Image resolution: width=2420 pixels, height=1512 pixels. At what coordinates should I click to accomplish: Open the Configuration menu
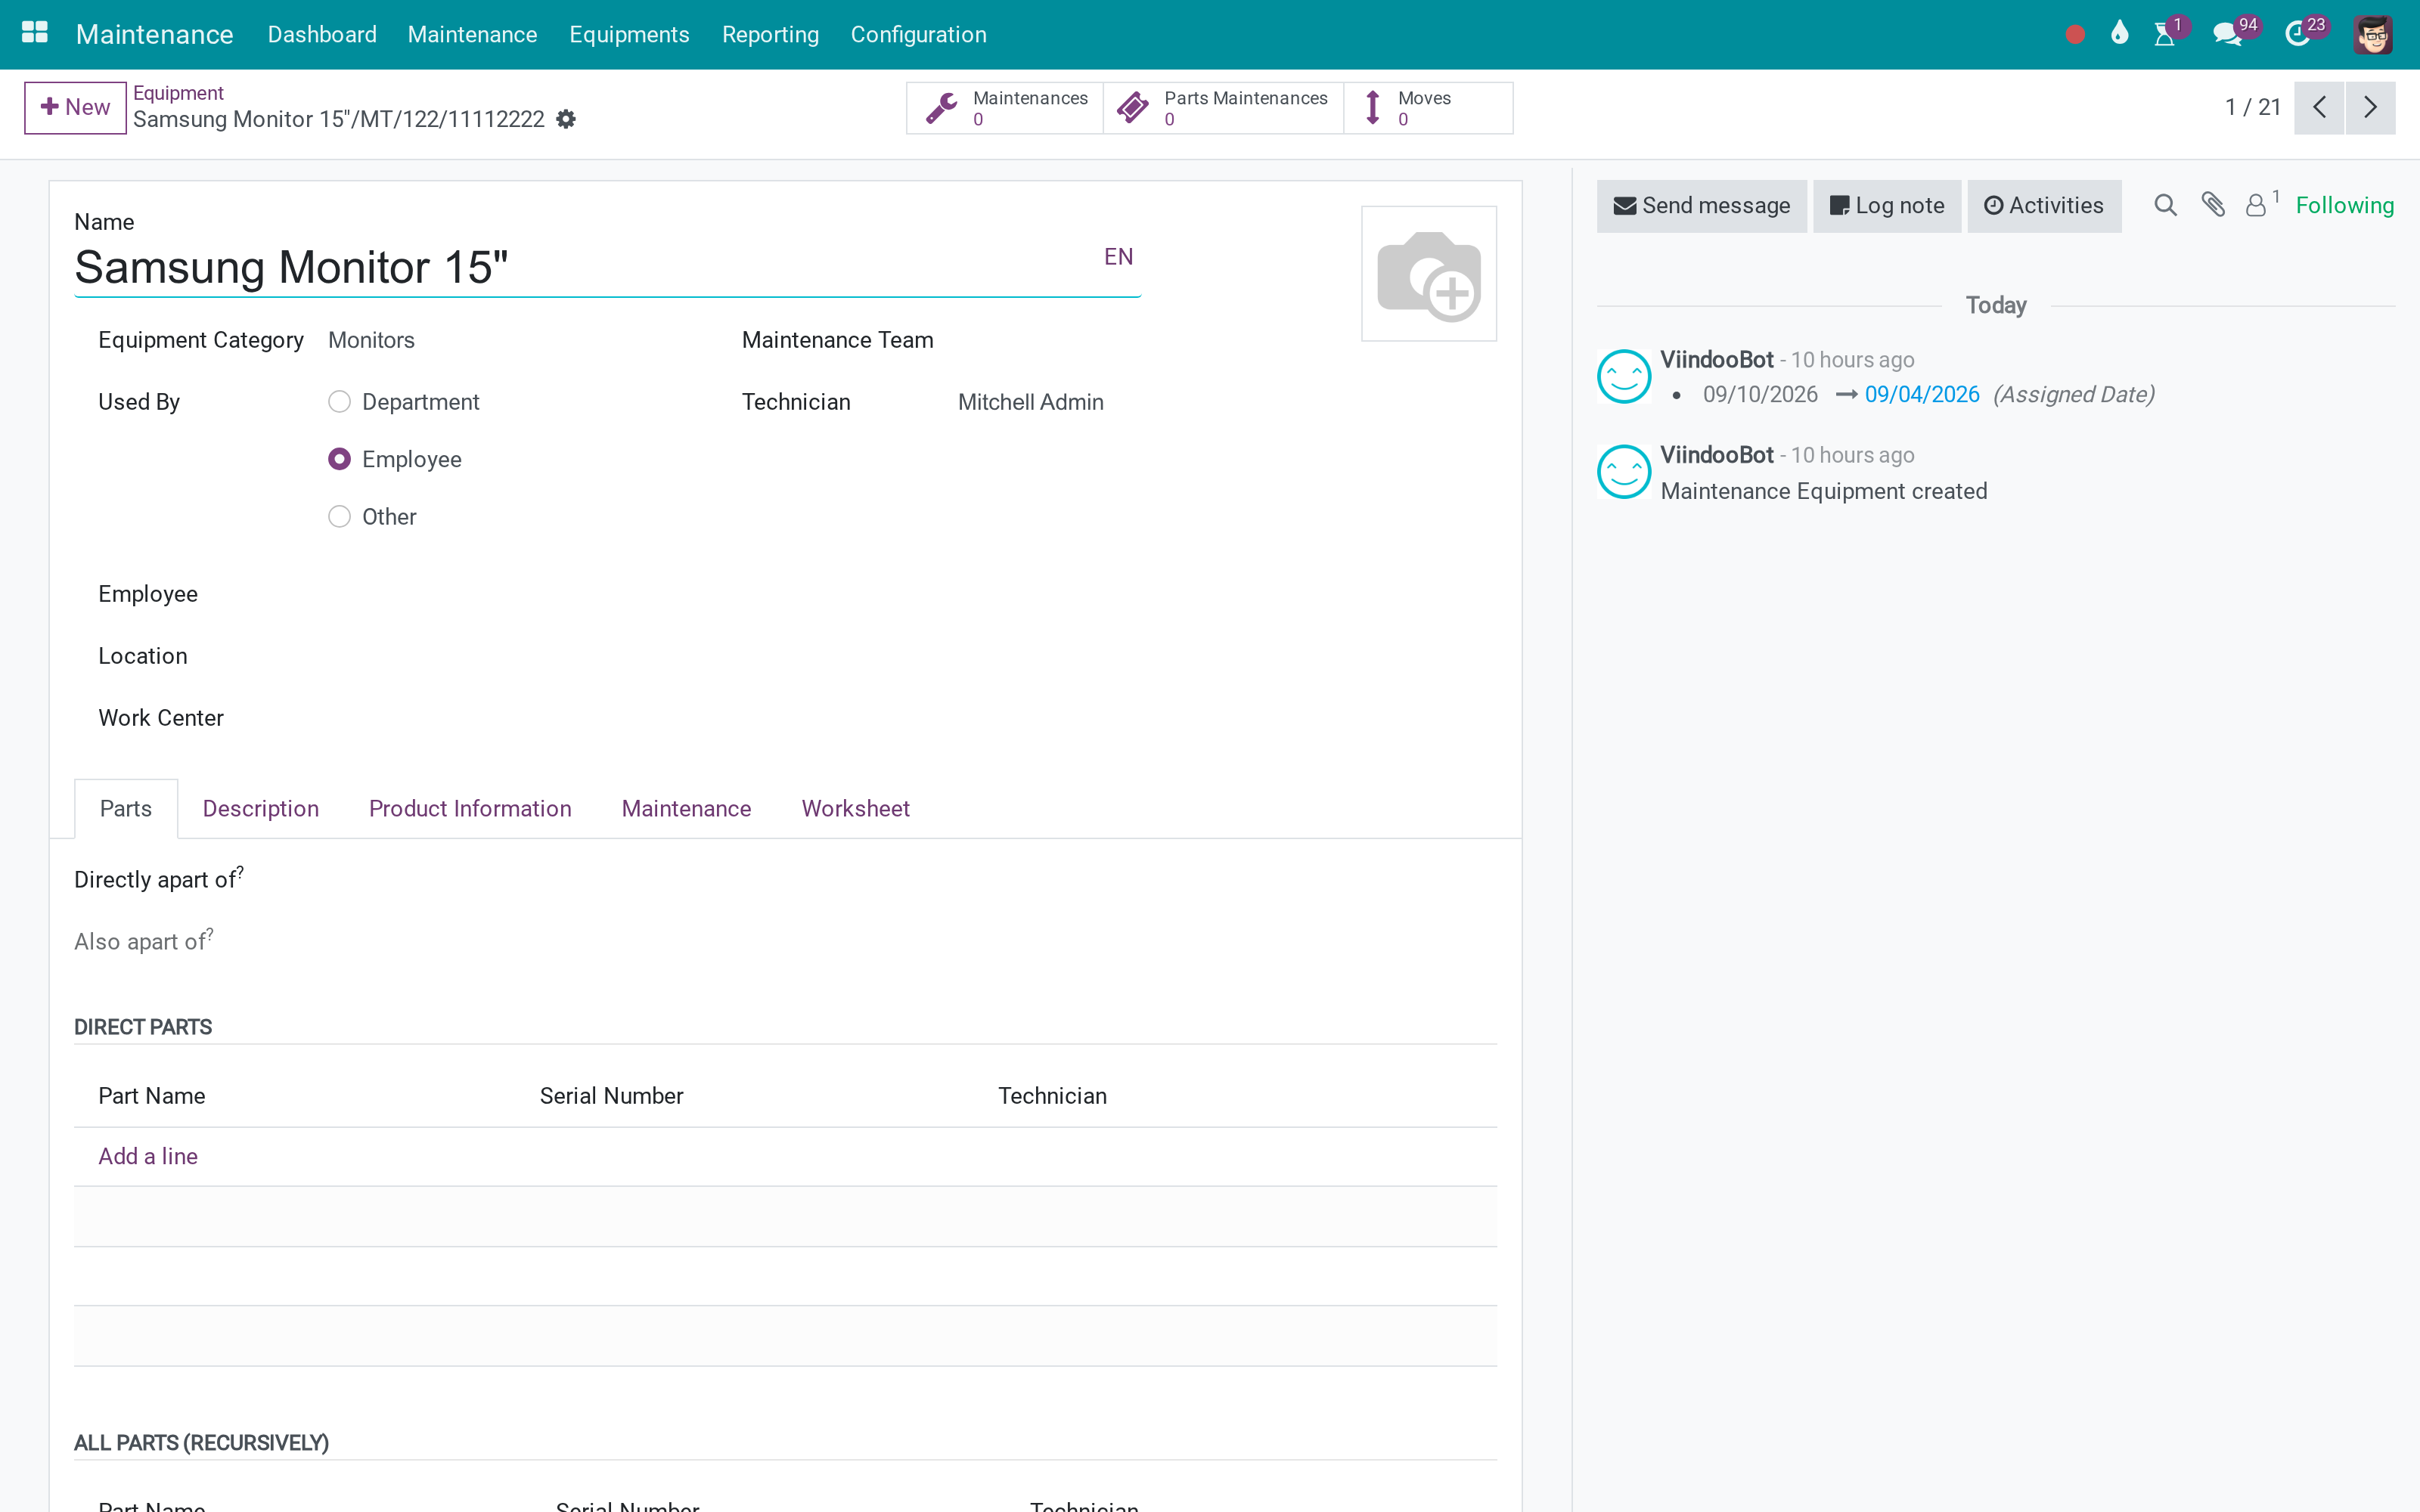coord(918,35)
